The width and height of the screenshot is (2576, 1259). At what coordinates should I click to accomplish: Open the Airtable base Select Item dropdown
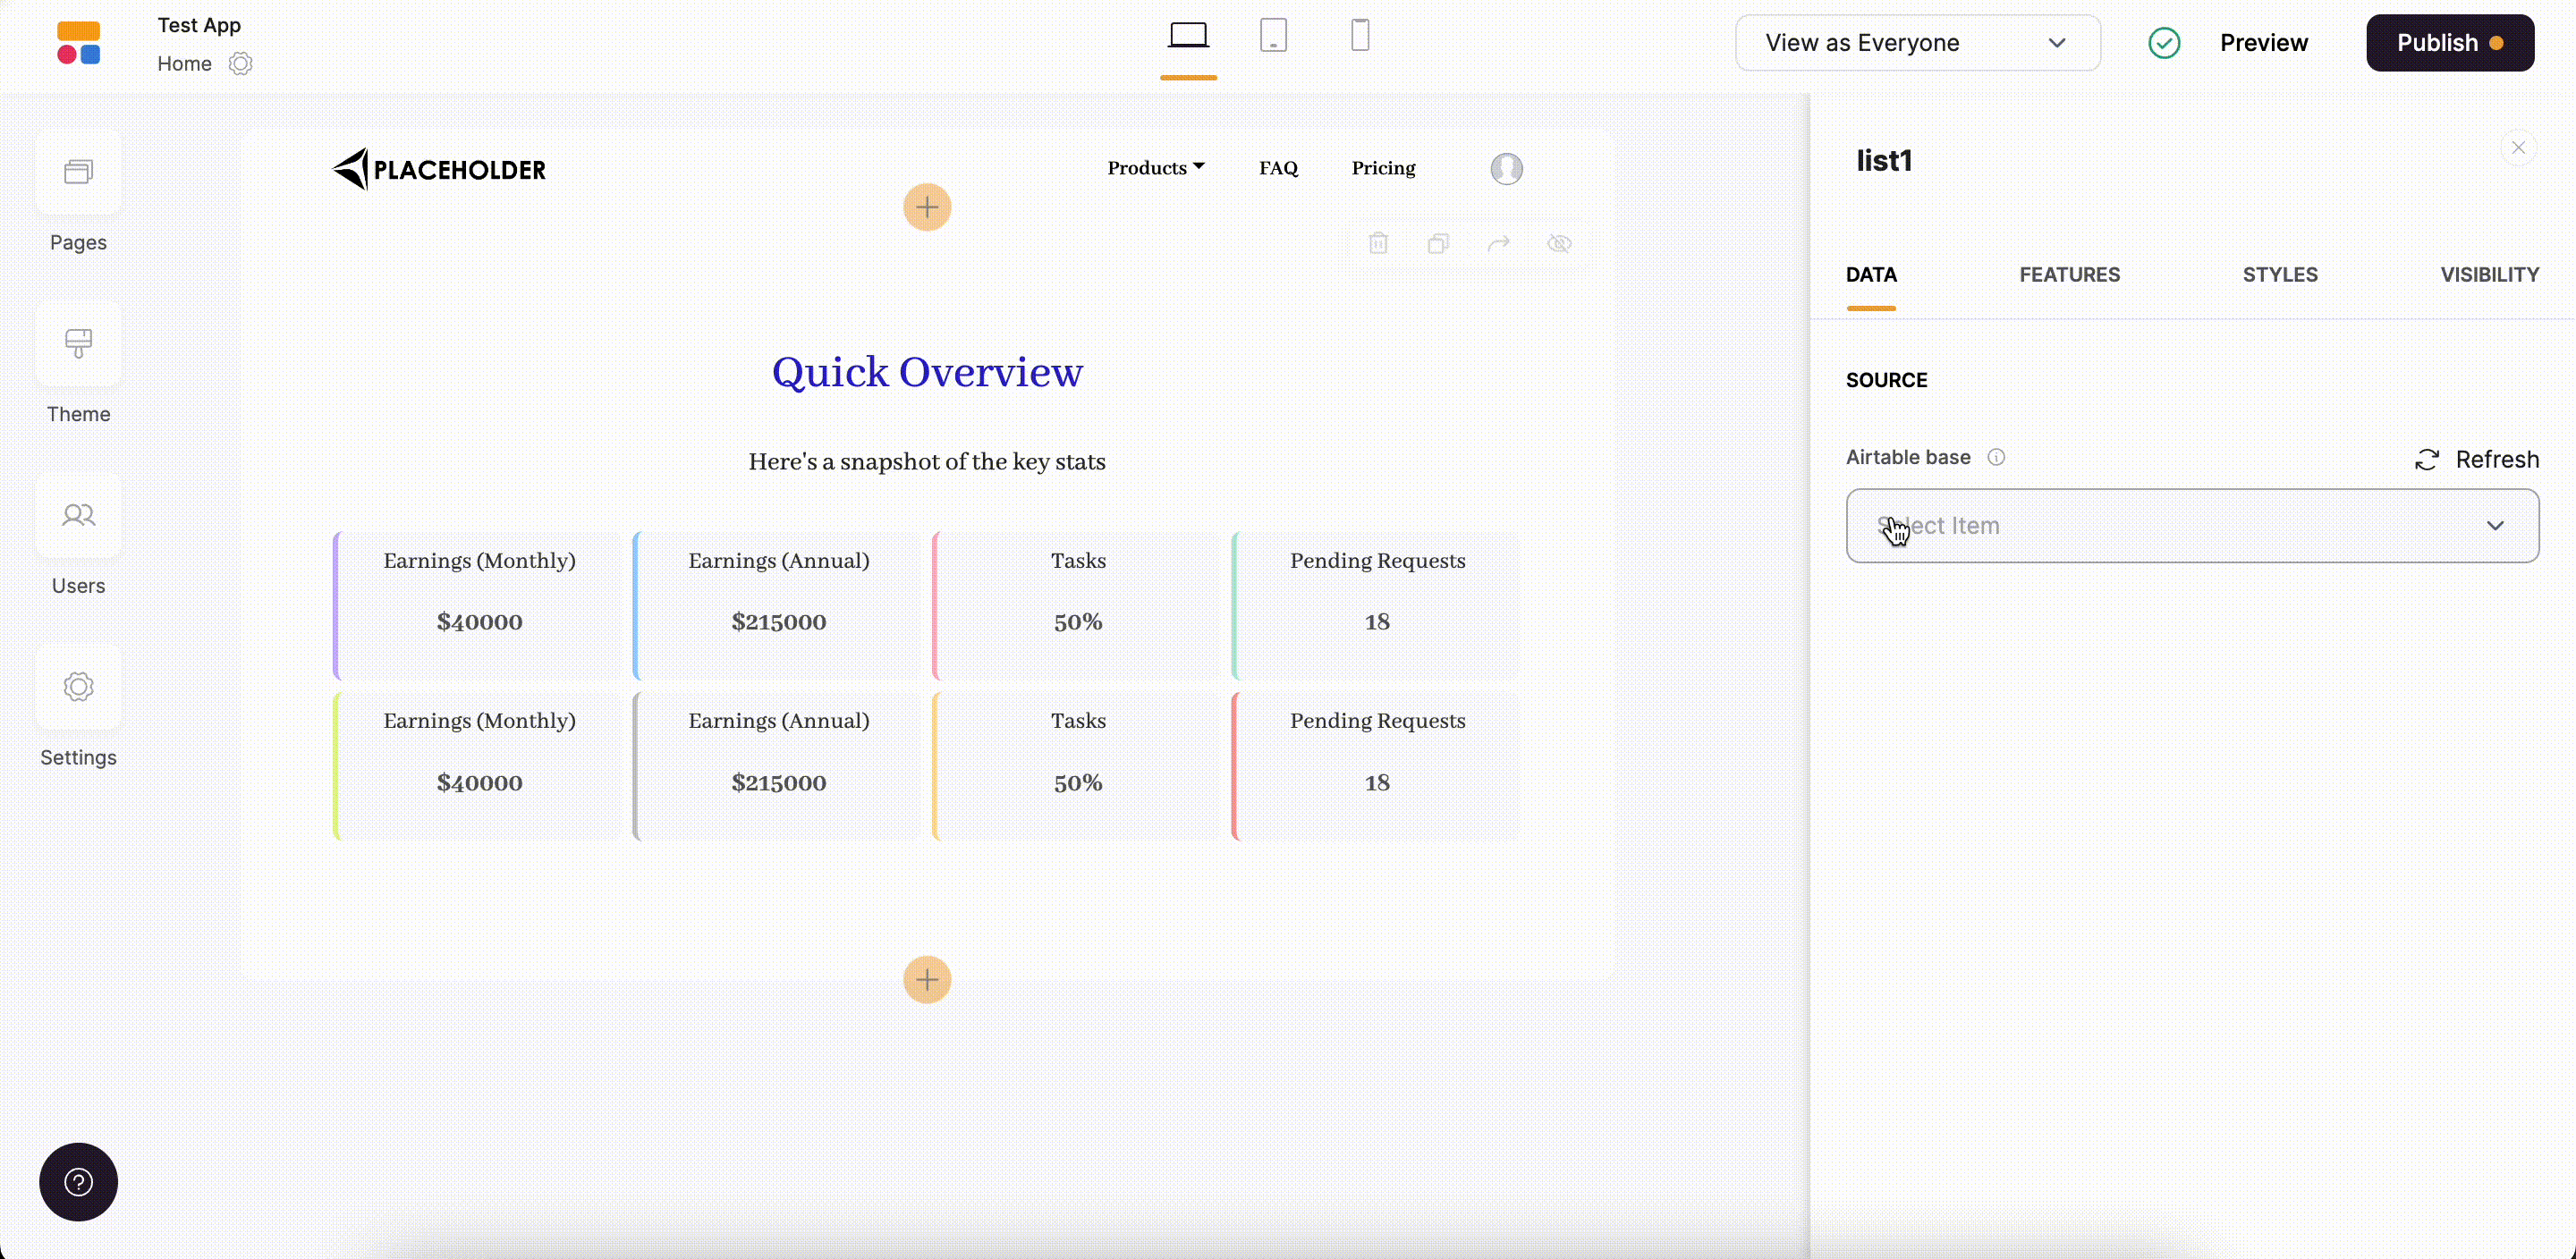pyautogui.click(x=2192, y=526)
